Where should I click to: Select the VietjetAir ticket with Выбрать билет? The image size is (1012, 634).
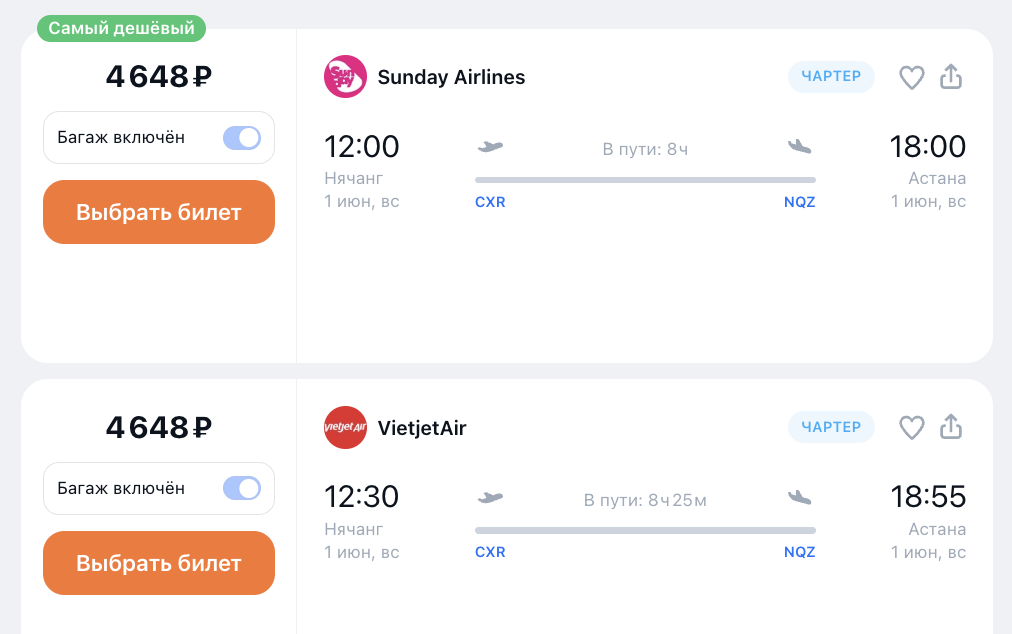[159, 563]
